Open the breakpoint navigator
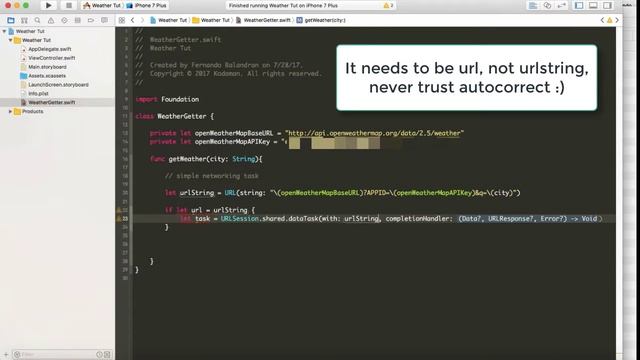640x360 pixels. pyautogui.click(x=91, y=20)
